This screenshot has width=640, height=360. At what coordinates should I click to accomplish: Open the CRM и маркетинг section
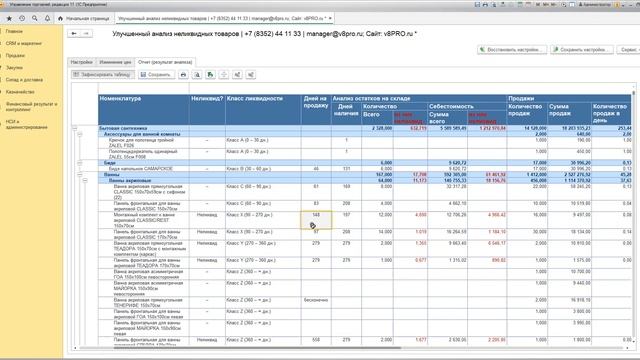tap(24, 43)
